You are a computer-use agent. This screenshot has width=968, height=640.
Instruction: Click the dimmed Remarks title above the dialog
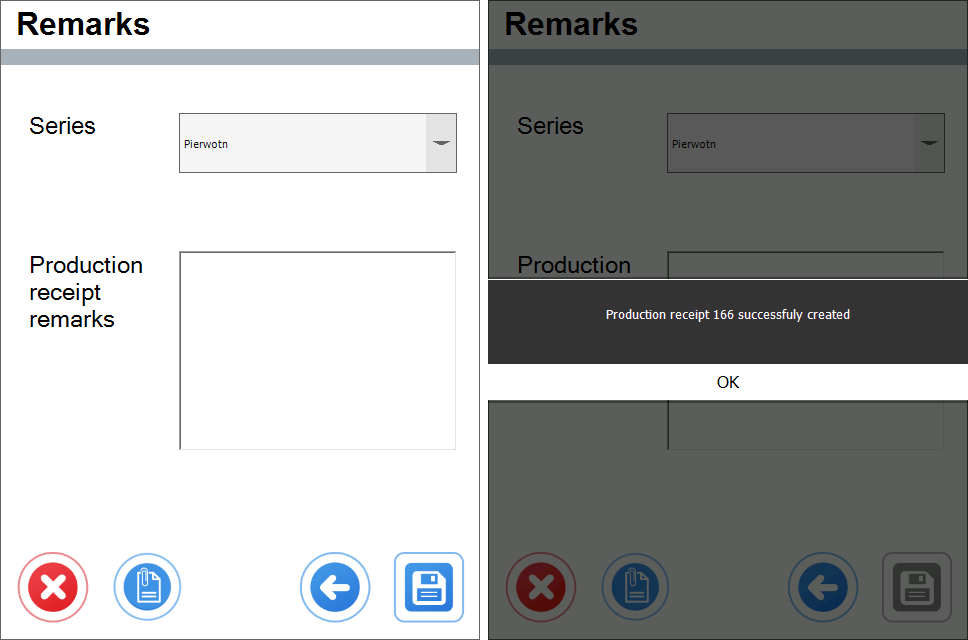coord(571,24)
